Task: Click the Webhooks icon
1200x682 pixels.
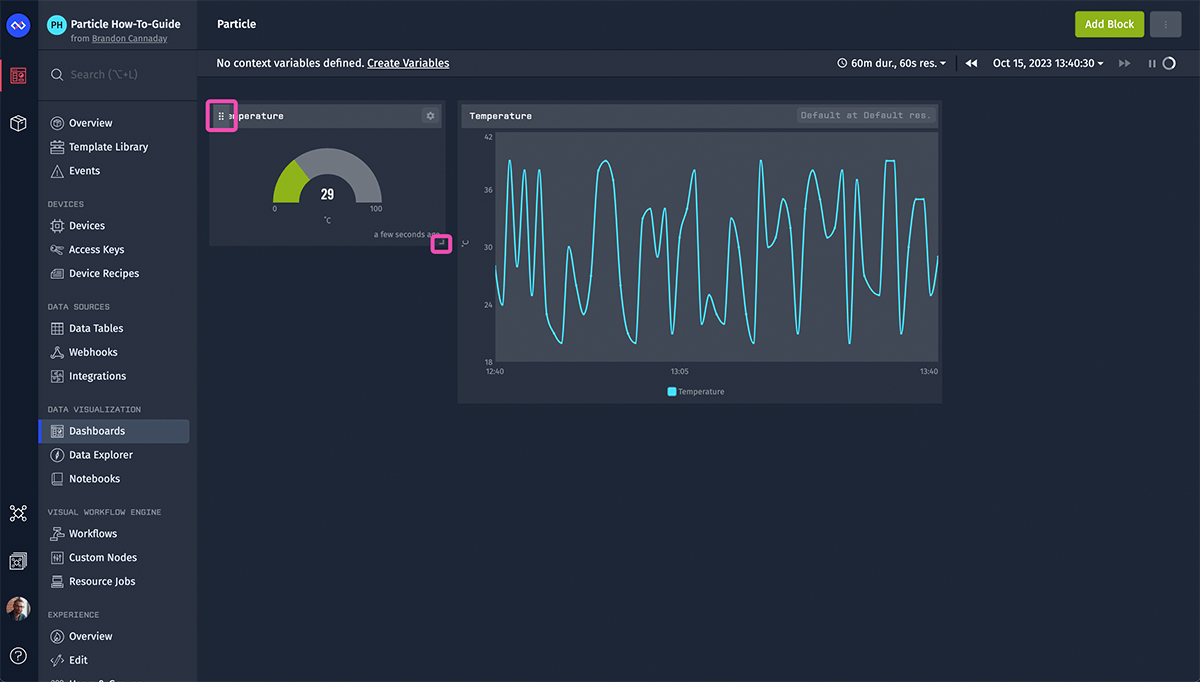Action: [57, 352]
